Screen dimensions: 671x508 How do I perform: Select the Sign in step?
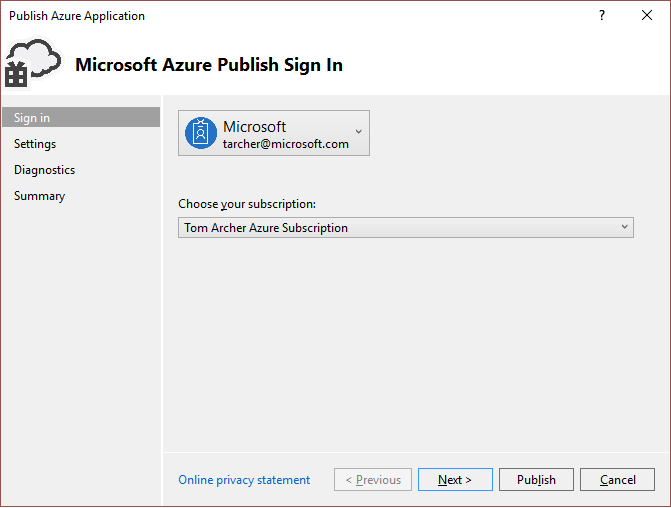tap(81, 118)
